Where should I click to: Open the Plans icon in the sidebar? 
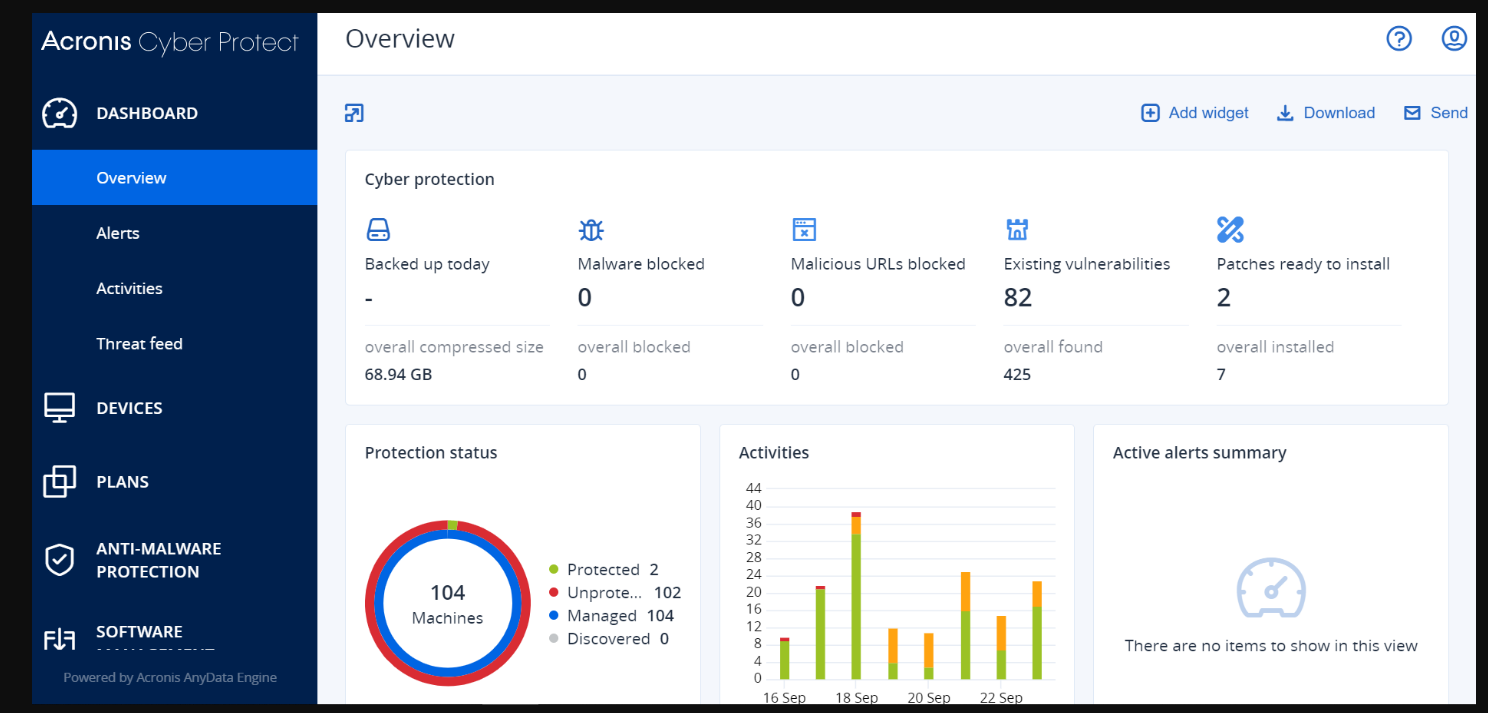pos(60,481)
